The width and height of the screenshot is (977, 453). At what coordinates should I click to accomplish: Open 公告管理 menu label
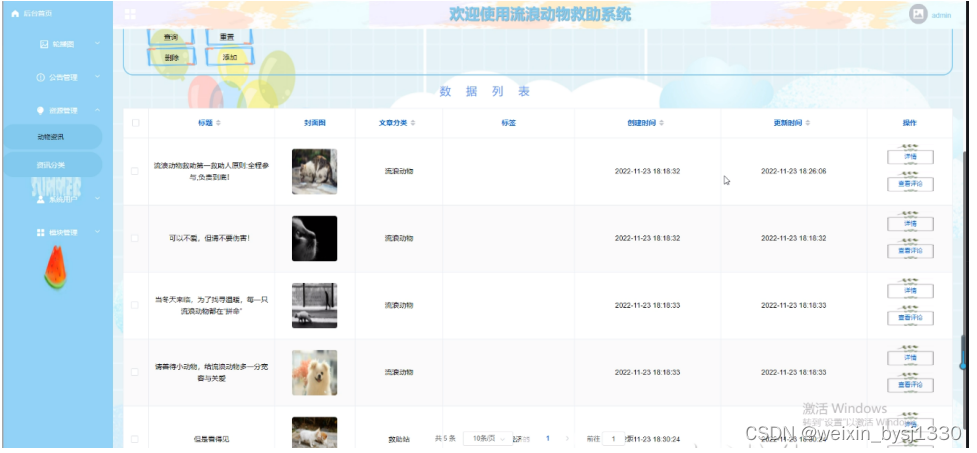pyautogui.click(x=64, y=77)
